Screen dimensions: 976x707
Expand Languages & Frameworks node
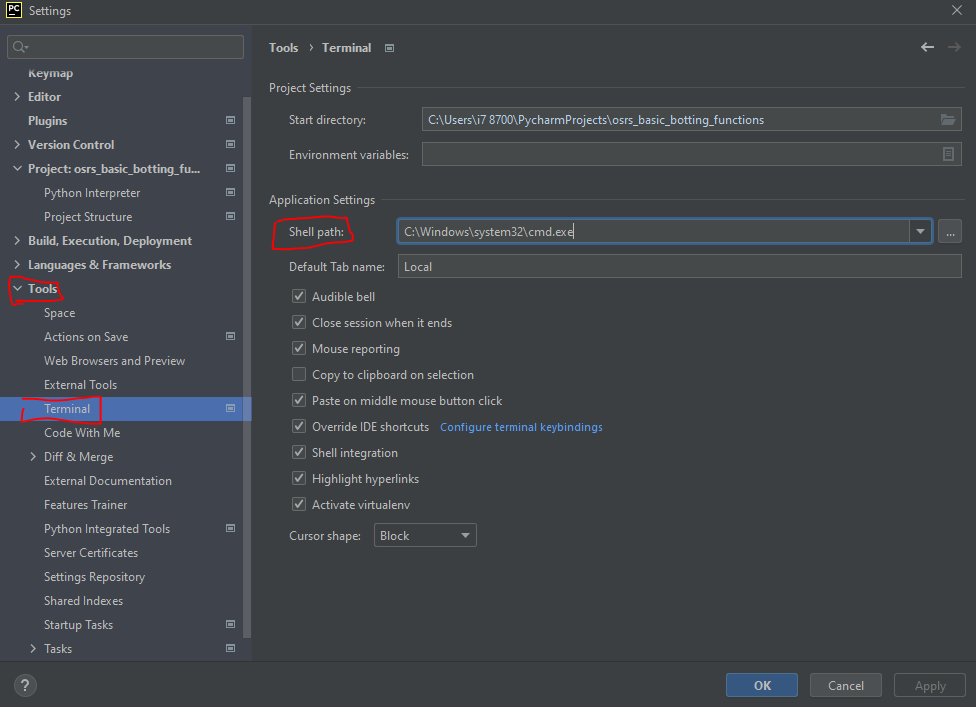tap(17, 265)
